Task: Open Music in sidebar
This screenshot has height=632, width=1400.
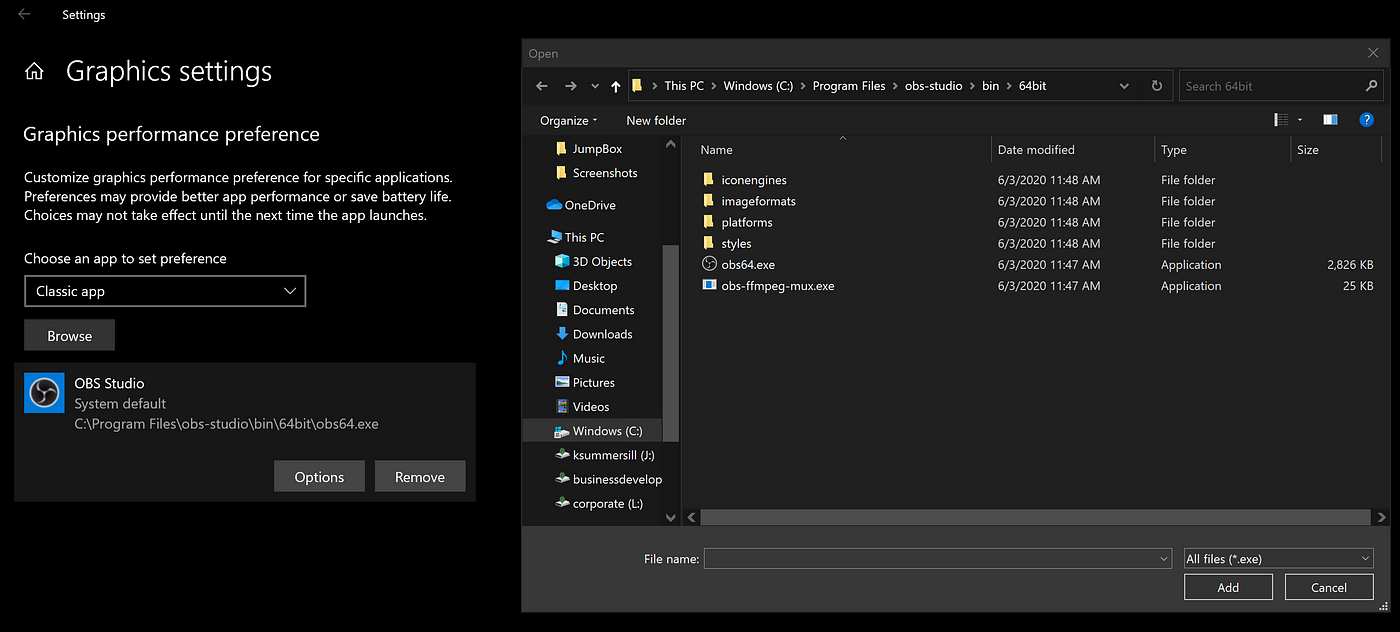Action: (x=579, y=358)
